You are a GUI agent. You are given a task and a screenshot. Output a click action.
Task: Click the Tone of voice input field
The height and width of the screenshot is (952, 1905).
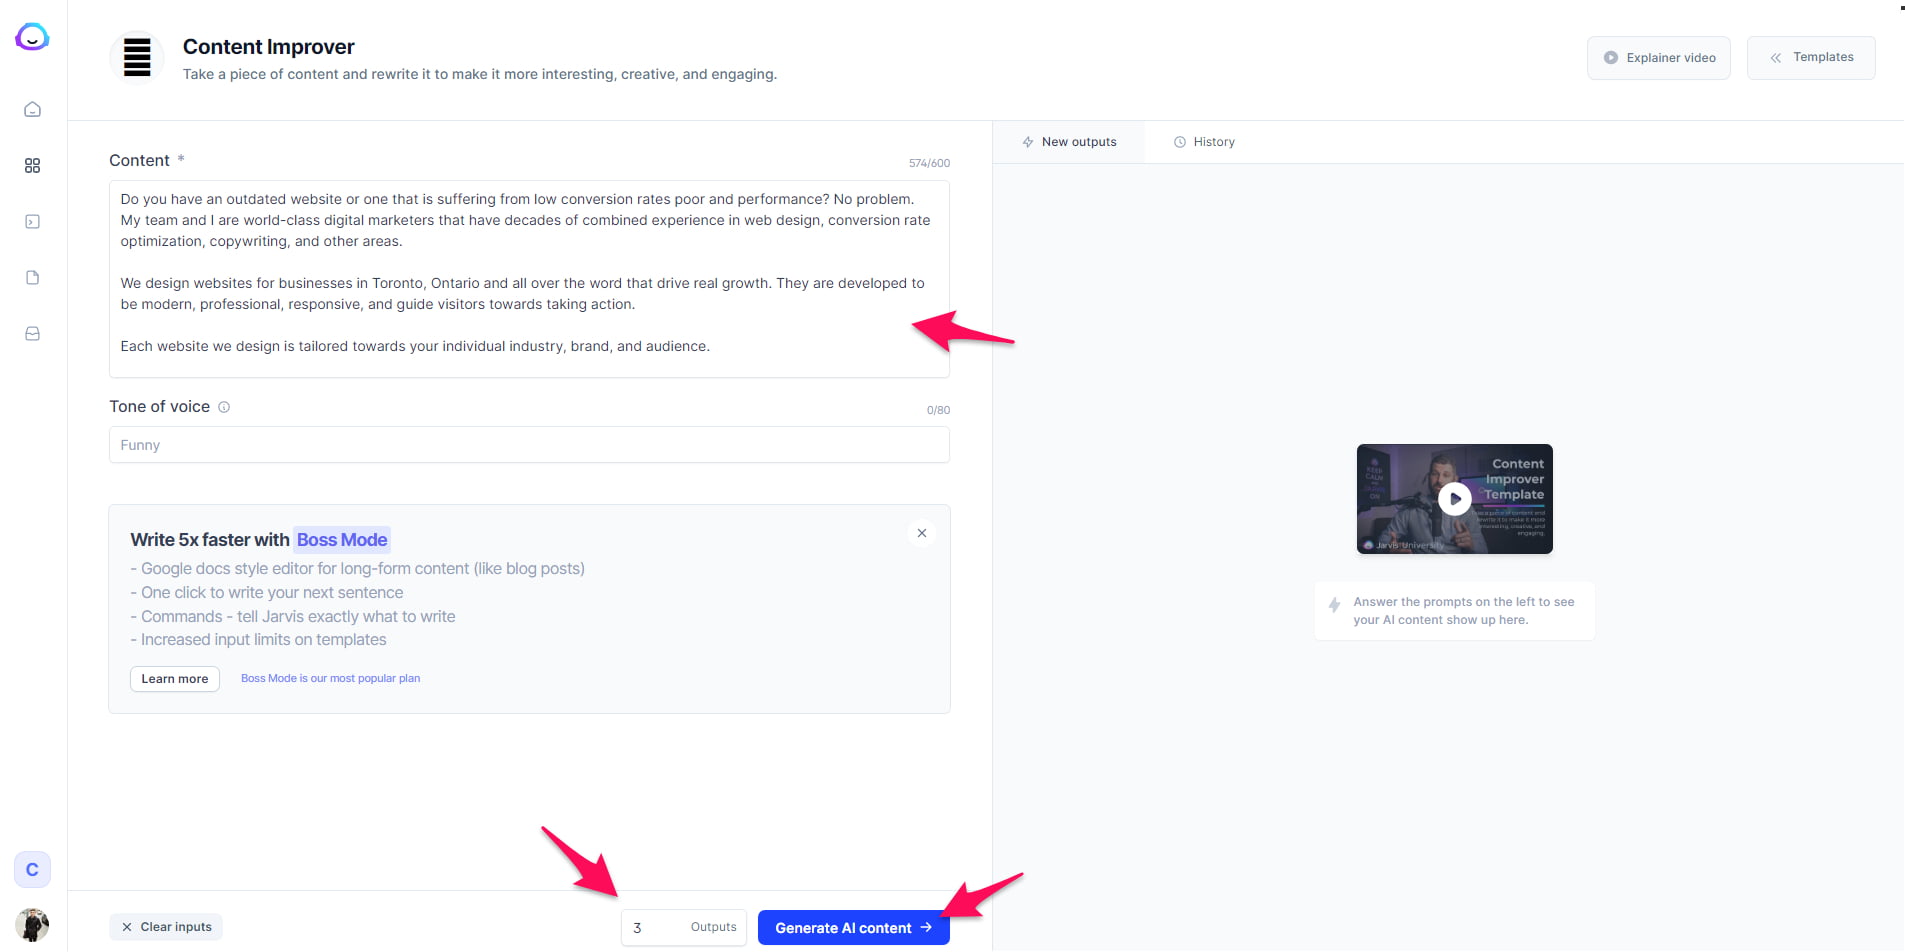[x=529, y=445]
